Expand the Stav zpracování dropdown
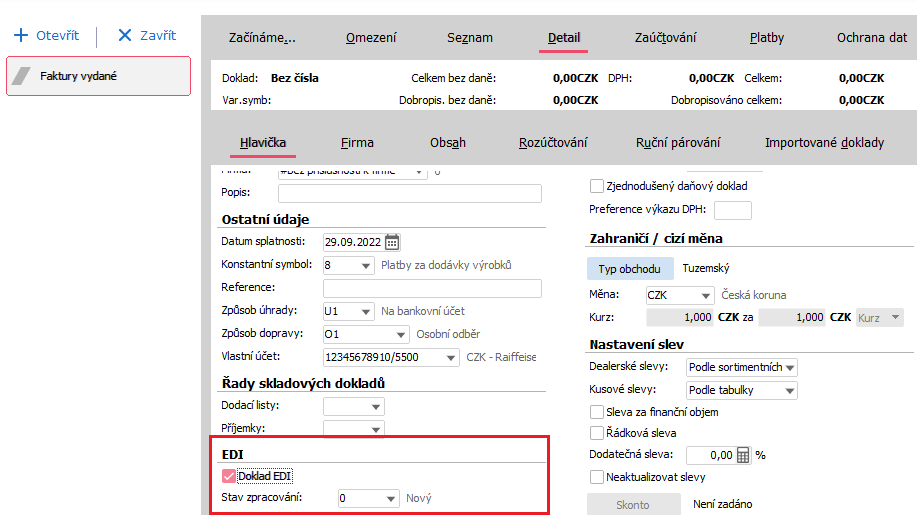This screenshot has width=917, height=515. [x=391, y=498]
